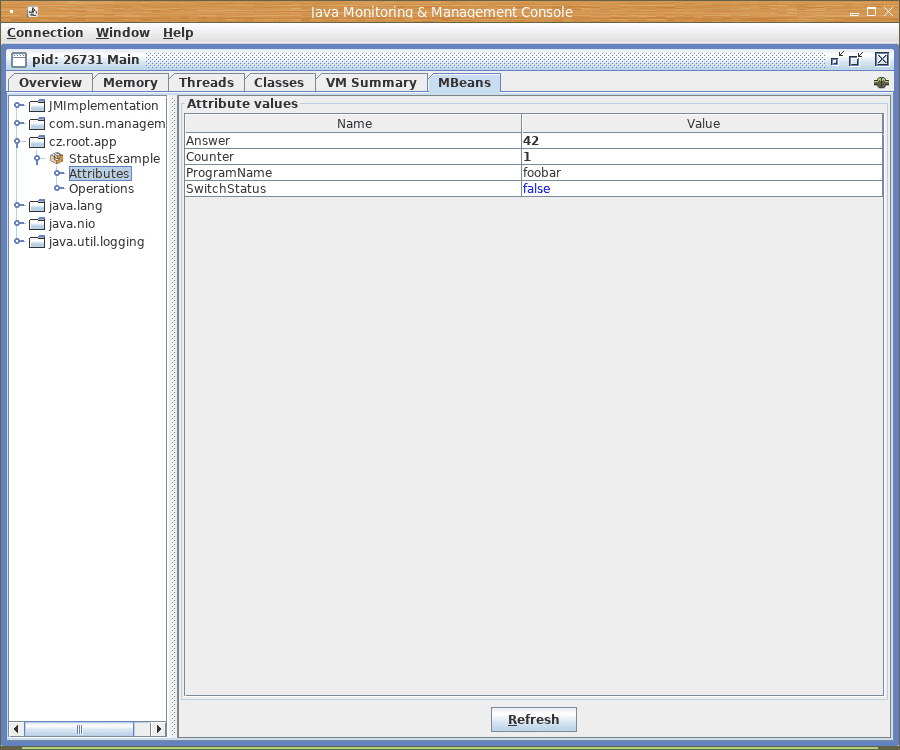Close the Java Monitoring console window
This screenshot has width=900, height=750.
889,12
